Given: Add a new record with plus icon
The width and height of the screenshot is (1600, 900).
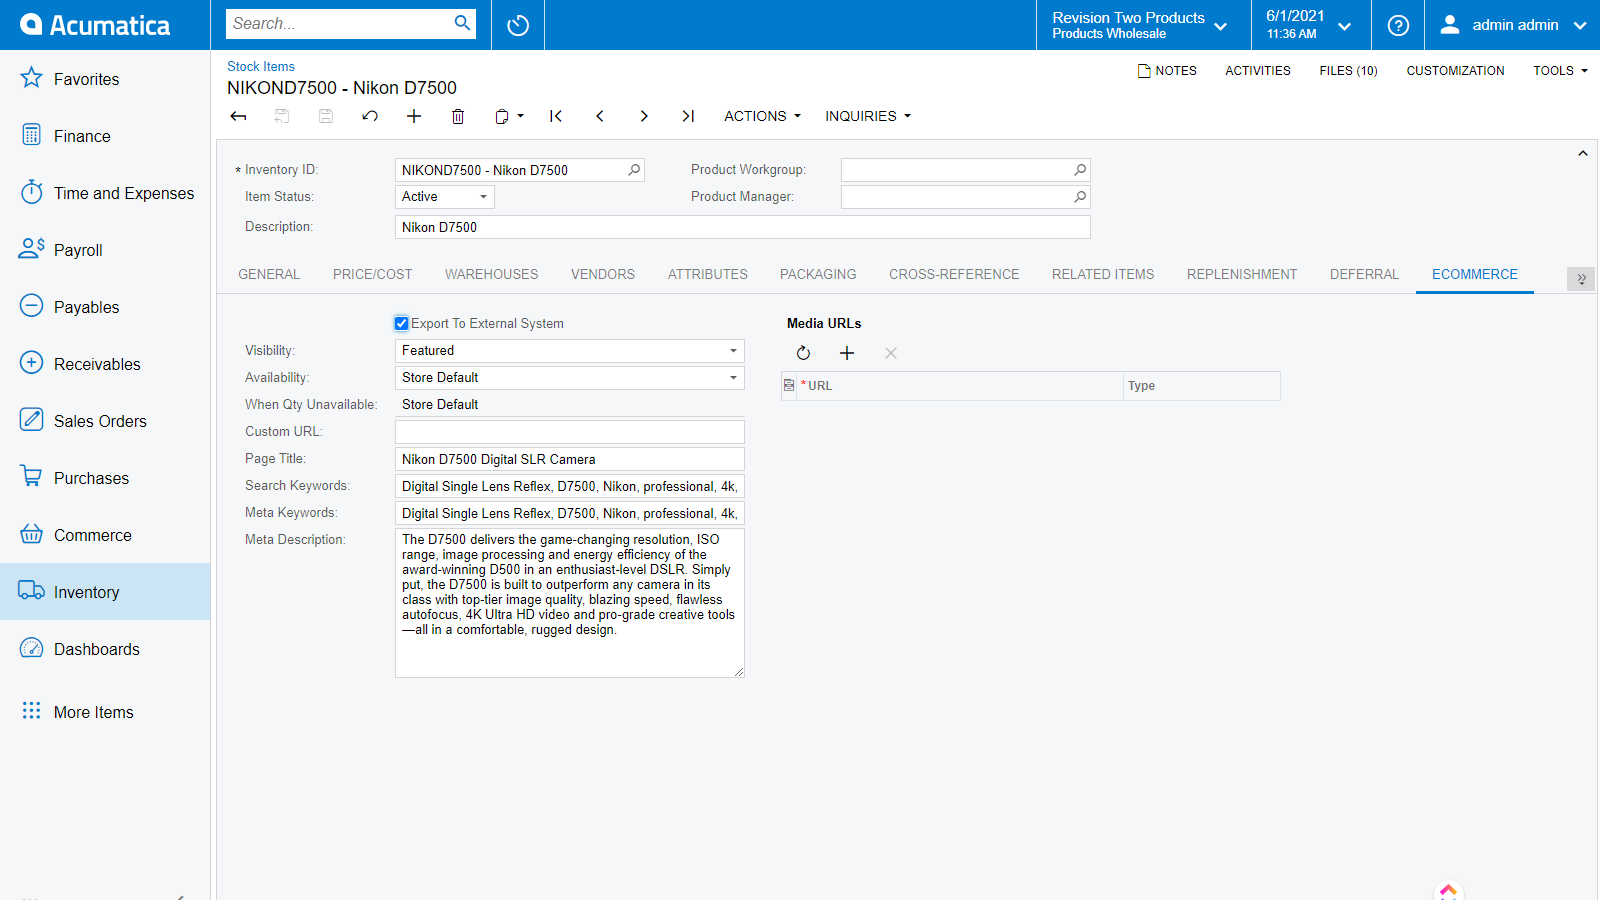Looking at the screenshot, I should [414, 116].
